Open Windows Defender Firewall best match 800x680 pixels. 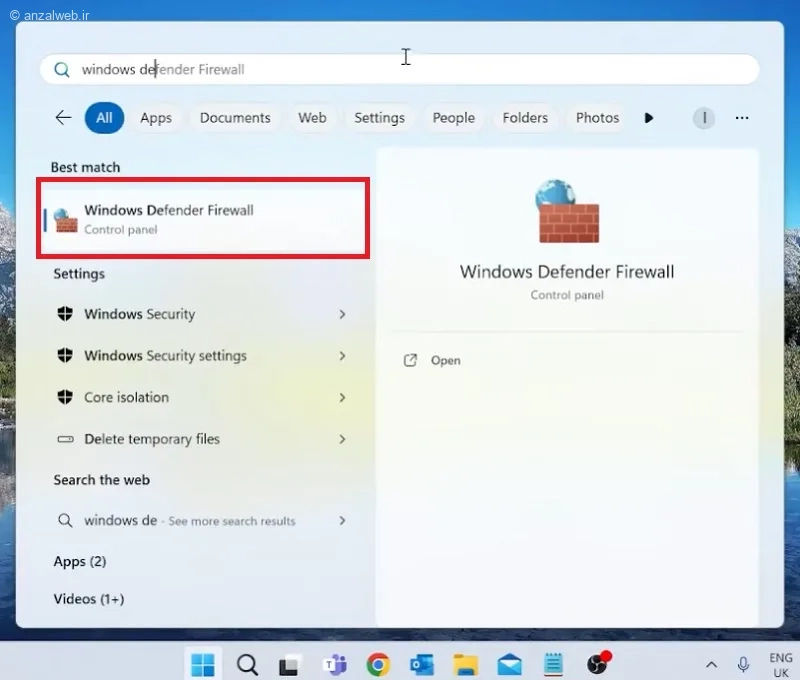(203, 219)
